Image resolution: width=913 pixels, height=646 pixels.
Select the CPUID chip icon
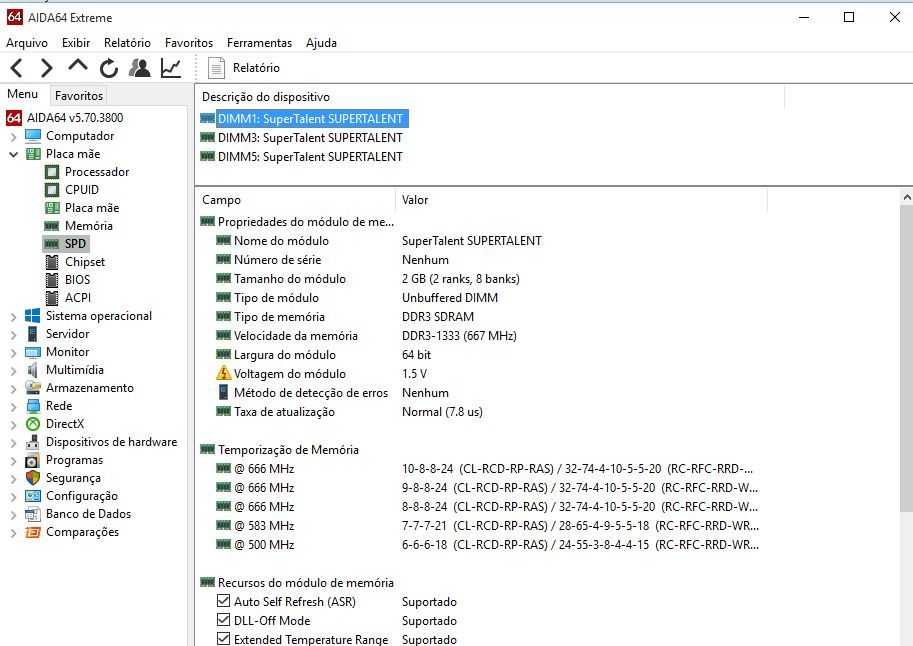point(52,190)
